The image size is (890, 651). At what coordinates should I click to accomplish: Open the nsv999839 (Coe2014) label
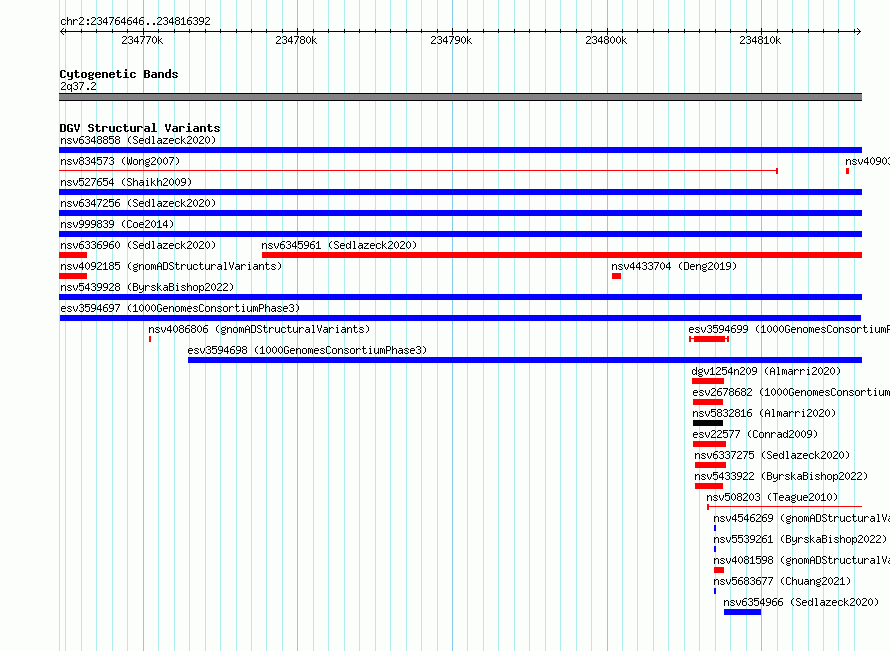pyautogui.click(x=117, y=224)
